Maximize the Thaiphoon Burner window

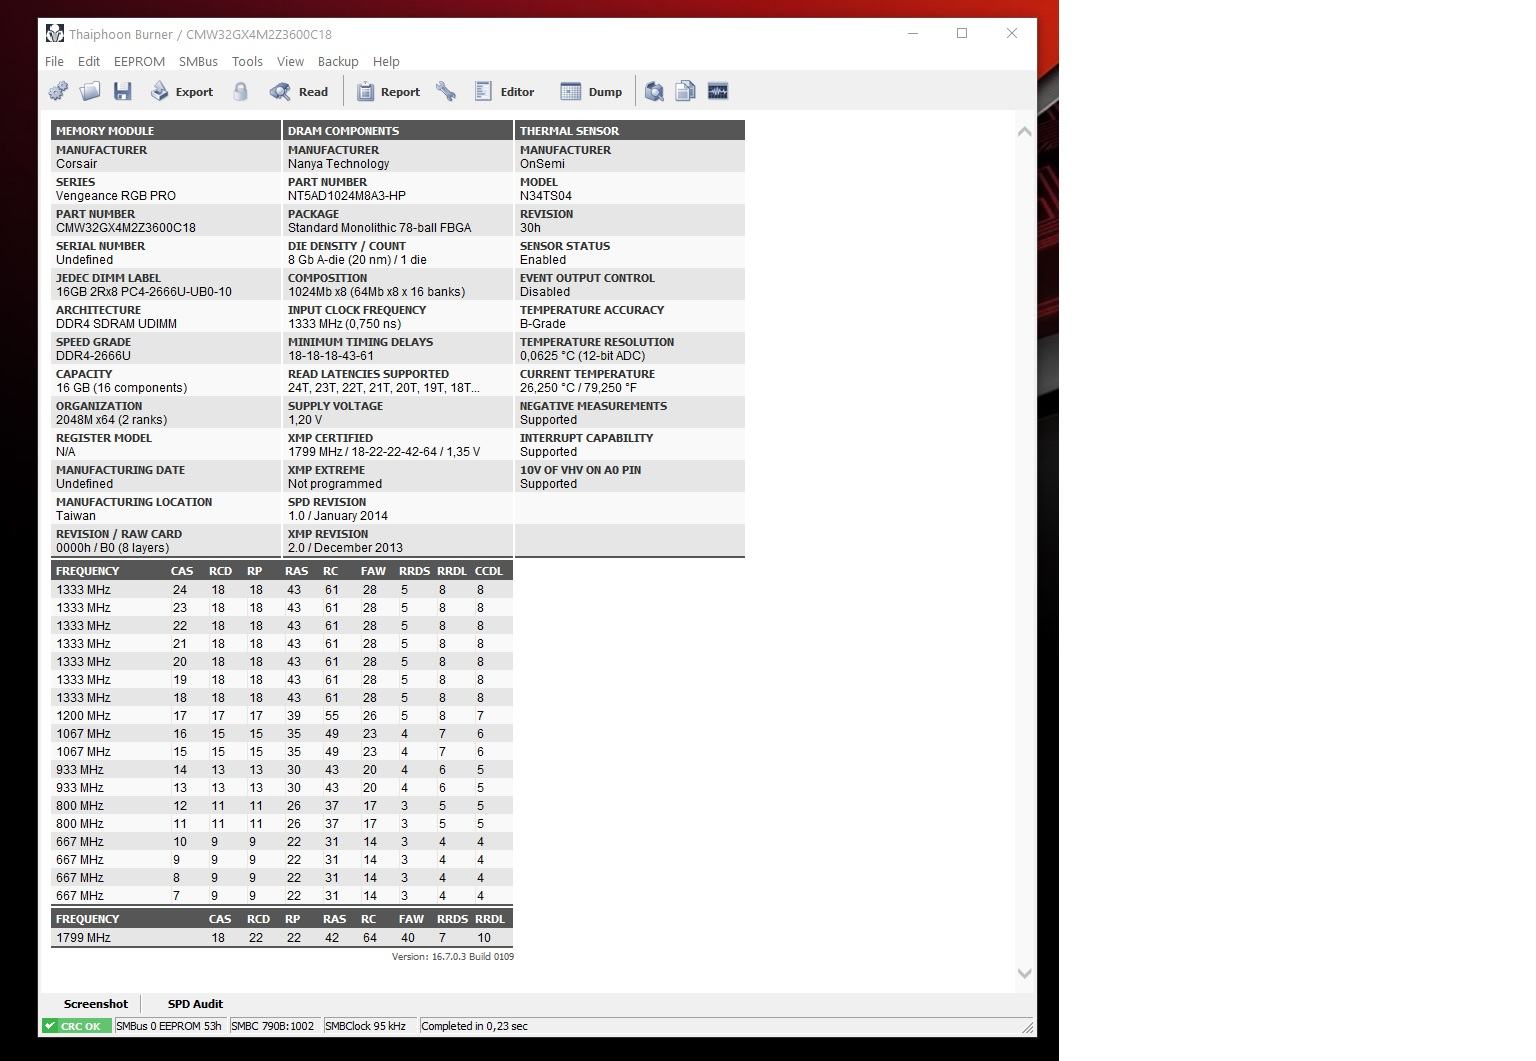tap(962, 33)
